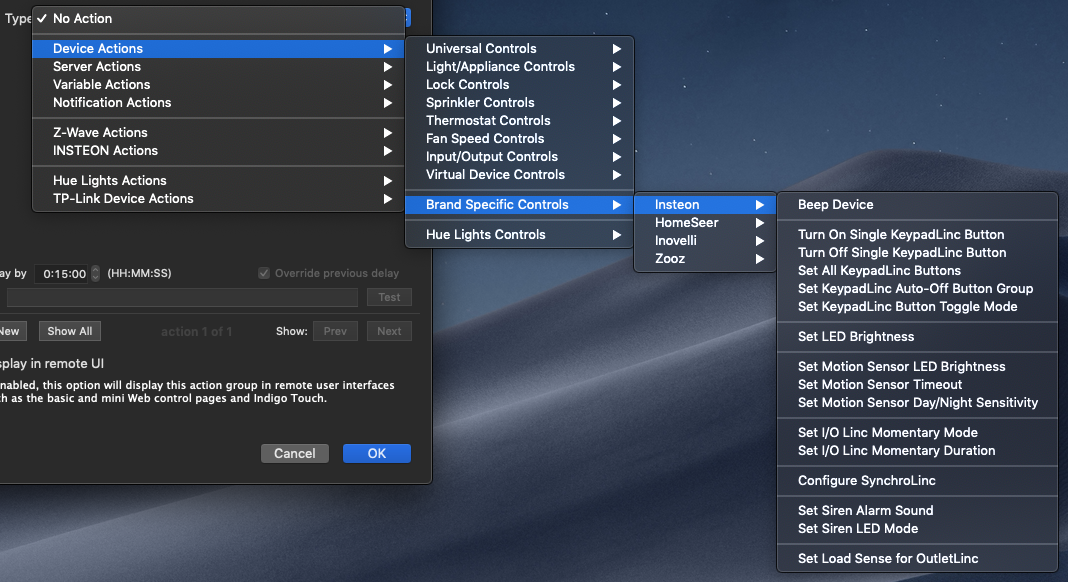
Task: Expand Light/Appliance Controls submenu
Action: click(520, 67)
